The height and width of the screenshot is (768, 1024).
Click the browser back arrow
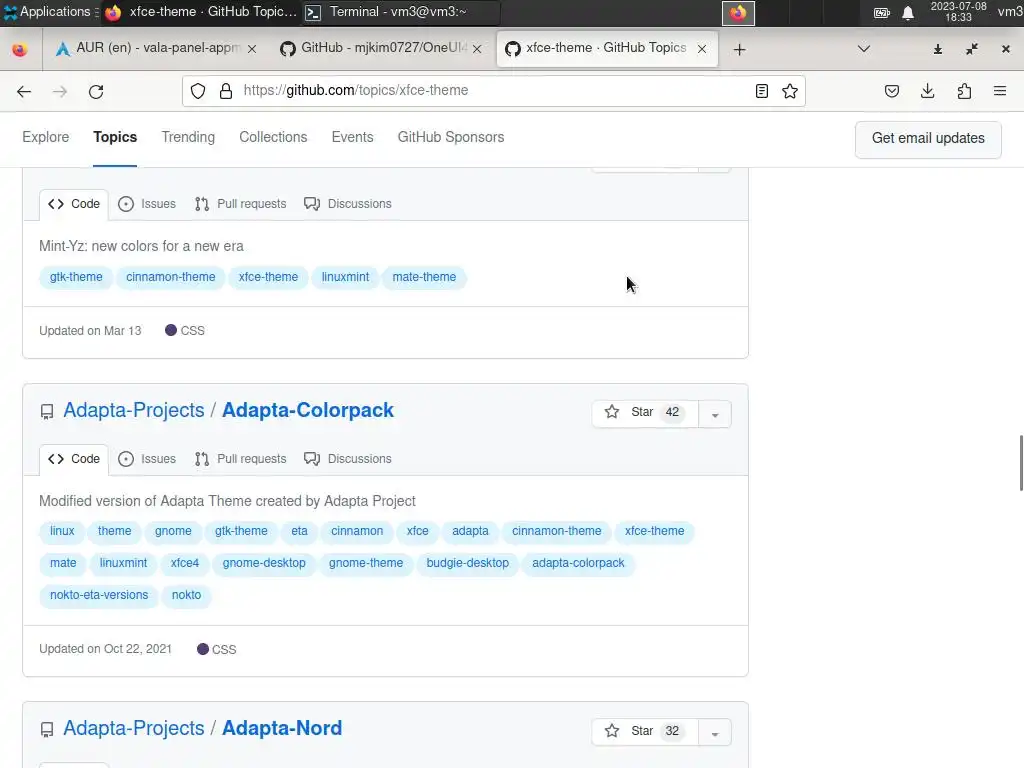pyautogui.click(x=24, y=91)
